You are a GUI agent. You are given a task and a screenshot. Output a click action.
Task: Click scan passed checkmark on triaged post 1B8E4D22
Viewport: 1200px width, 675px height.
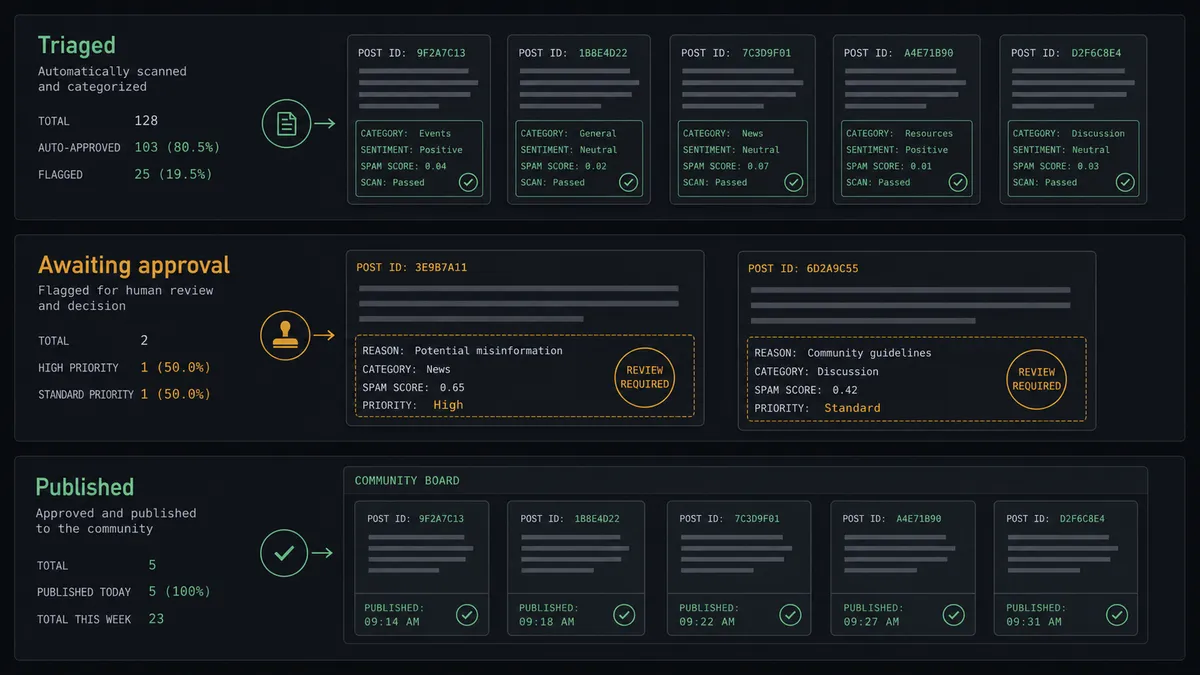[x=628, y=182]
